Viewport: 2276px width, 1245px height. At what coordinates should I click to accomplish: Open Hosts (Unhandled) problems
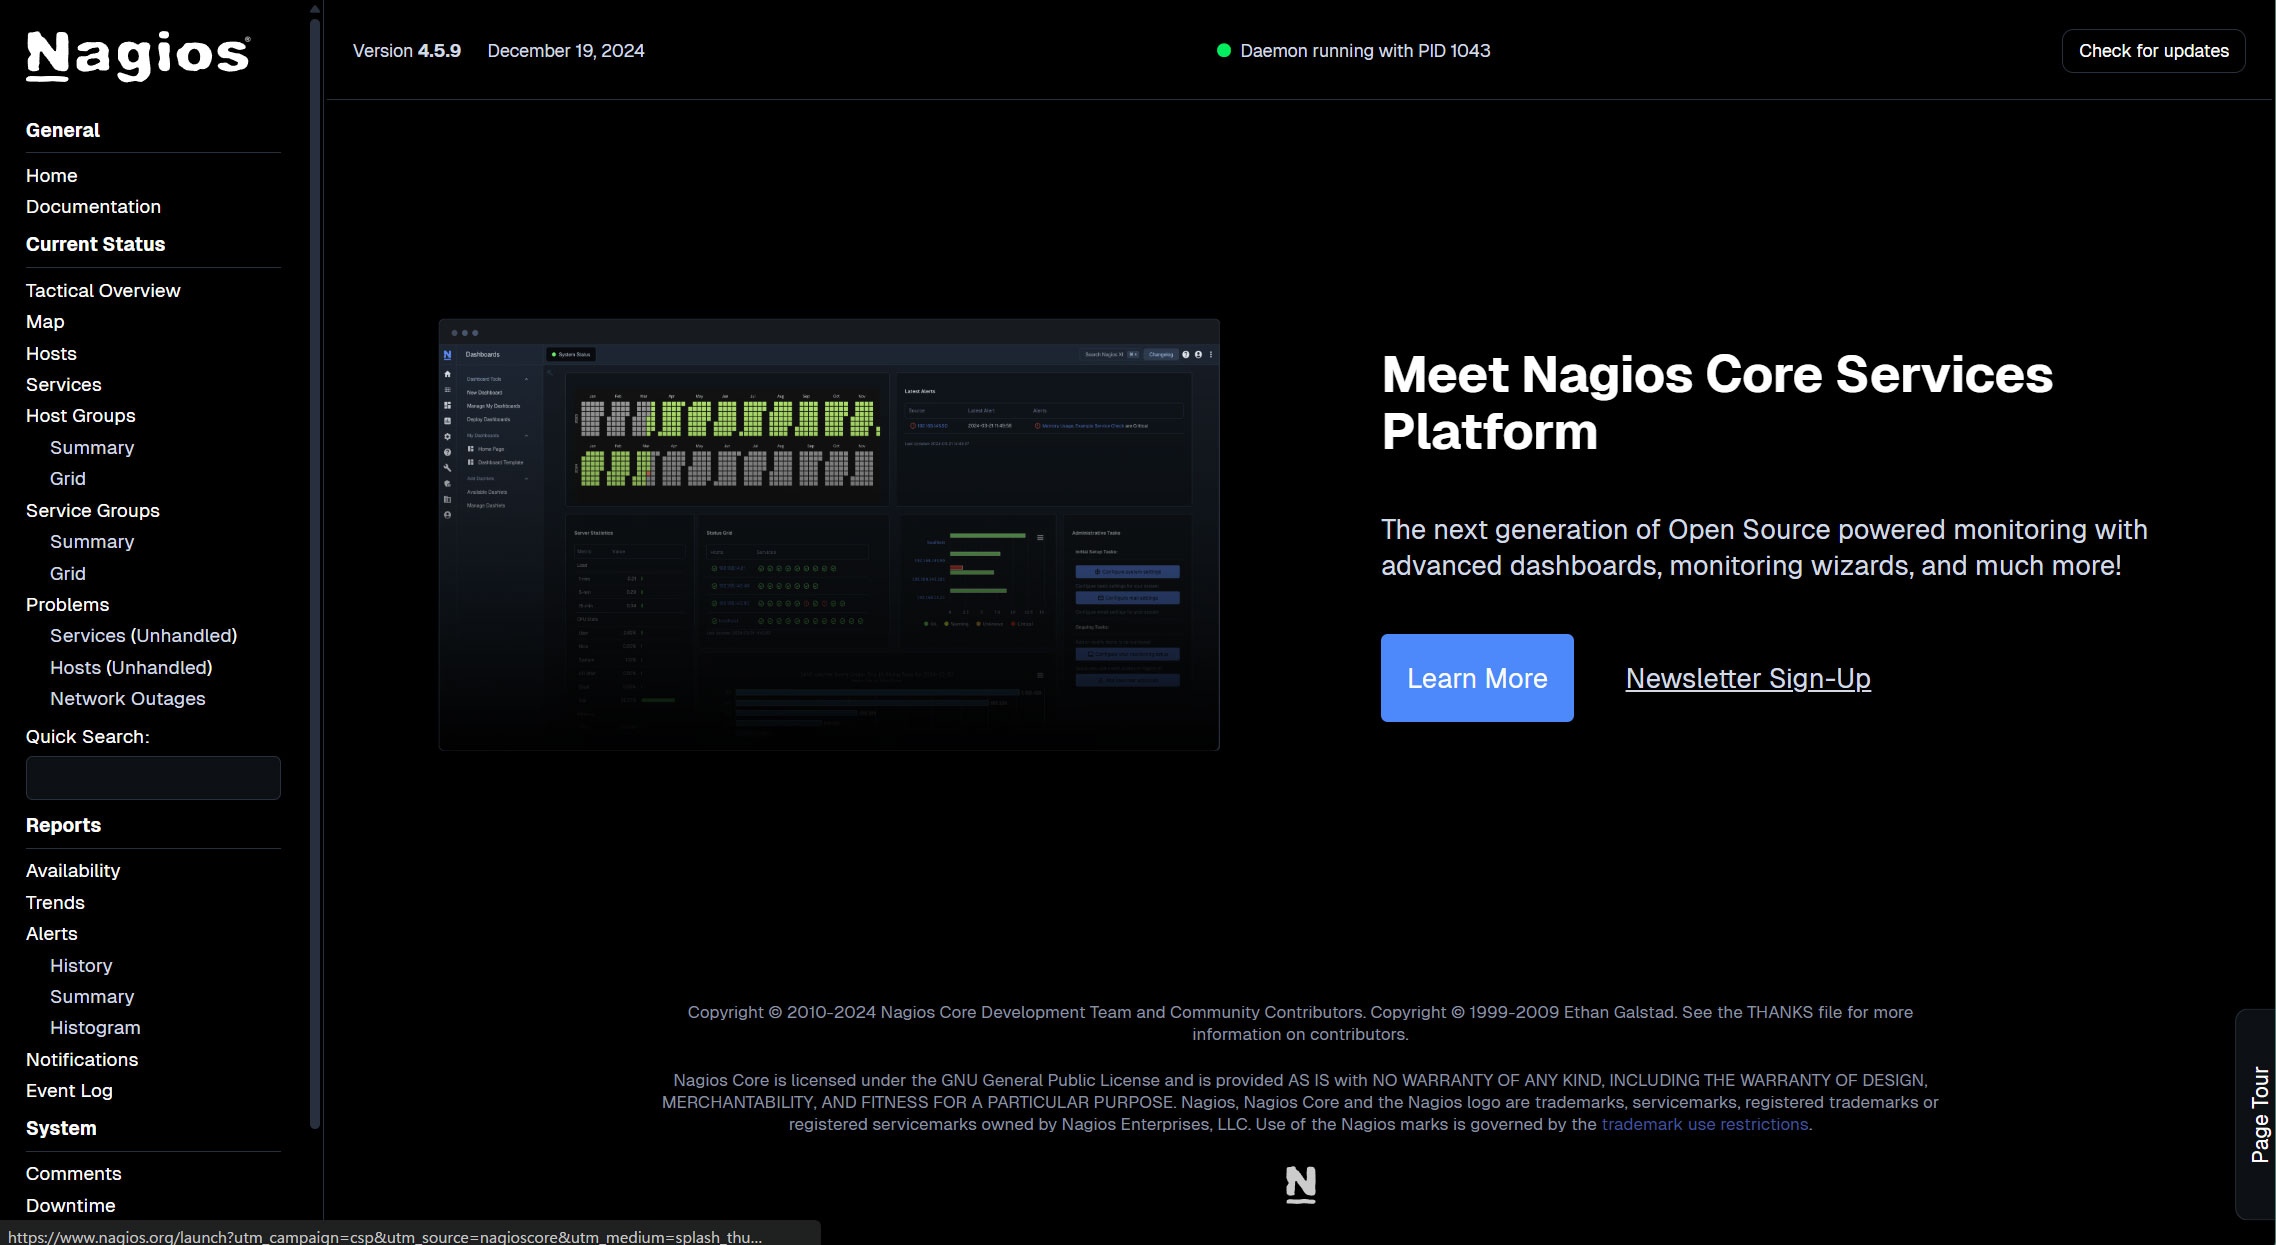click(x=131, y=667)
